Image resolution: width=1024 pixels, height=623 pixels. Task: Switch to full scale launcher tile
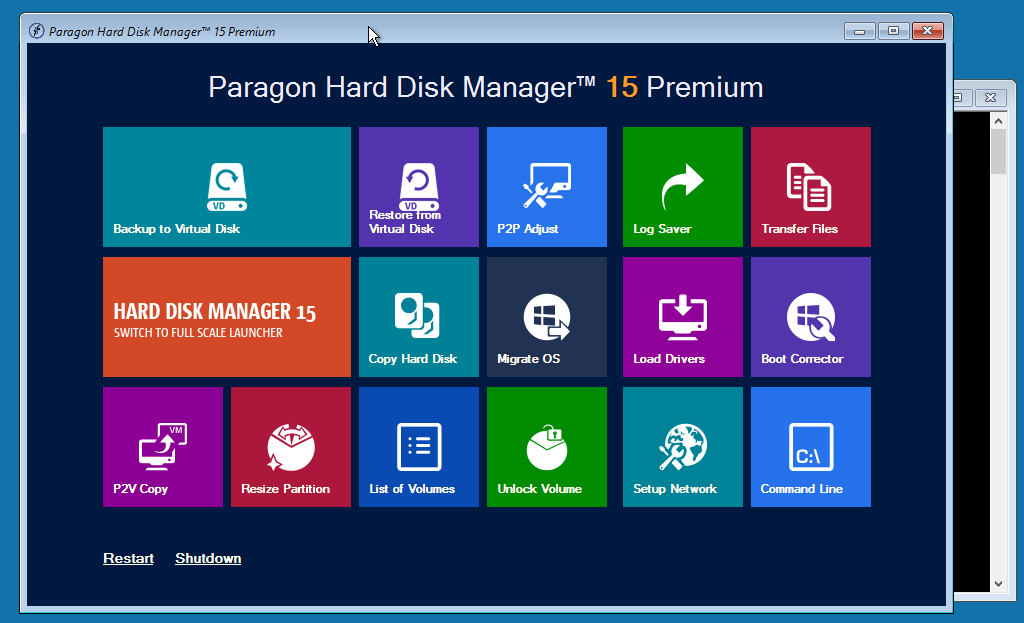tap(227, 317)
